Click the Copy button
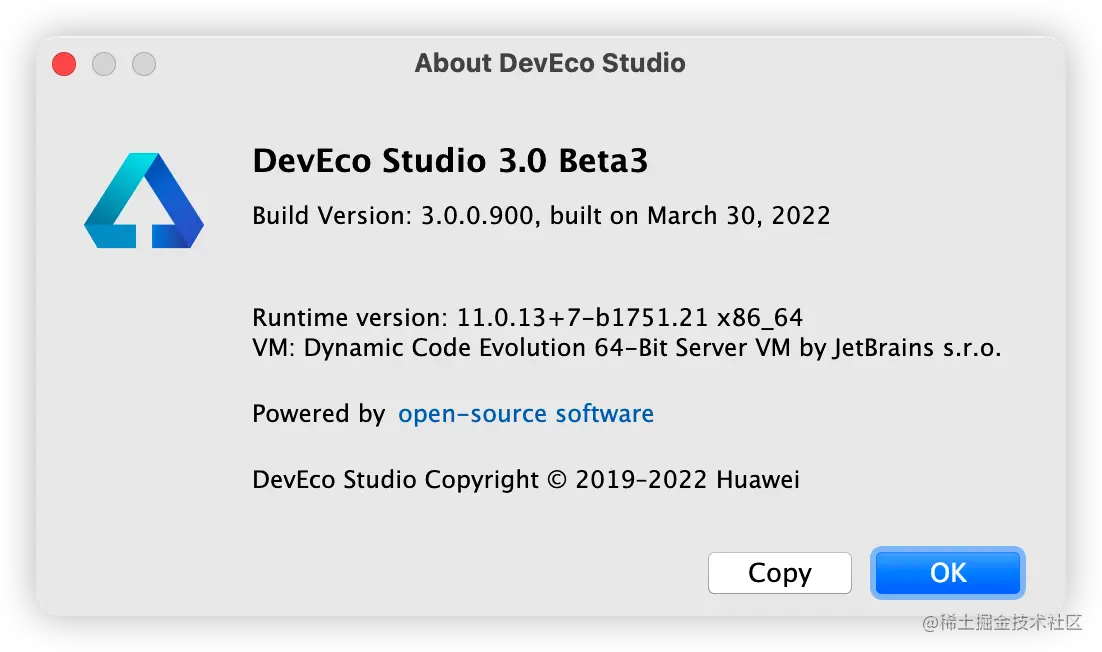Viewport: 1102px width, 652px height. click(x=779, y=572)
